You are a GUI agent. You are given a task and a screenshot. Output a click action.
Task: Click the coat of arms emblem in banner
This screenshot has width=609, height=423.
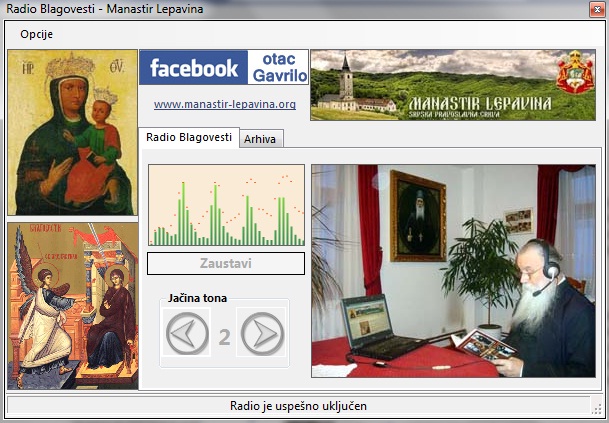(x=574, y=74)
